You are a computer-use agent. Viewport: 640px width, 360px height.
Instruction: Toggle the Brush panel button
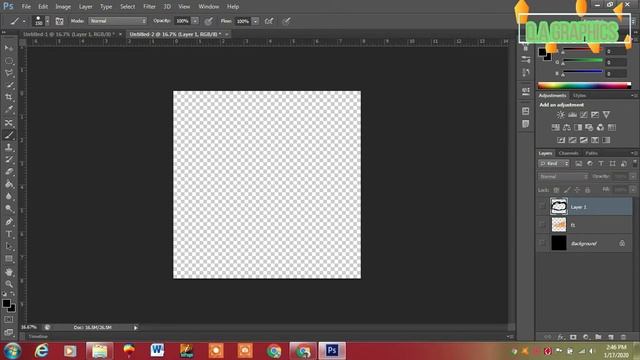point(59,21)
